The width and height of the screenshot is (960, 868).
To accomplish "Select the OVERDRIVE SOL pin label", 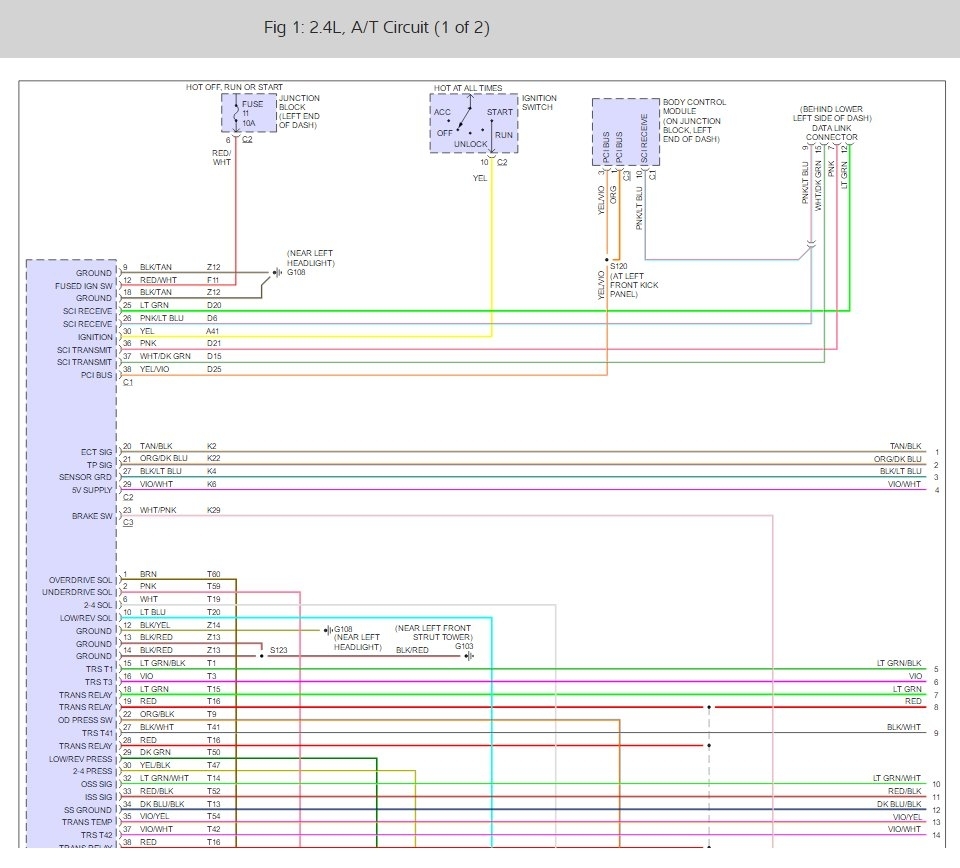I will 81,580.
